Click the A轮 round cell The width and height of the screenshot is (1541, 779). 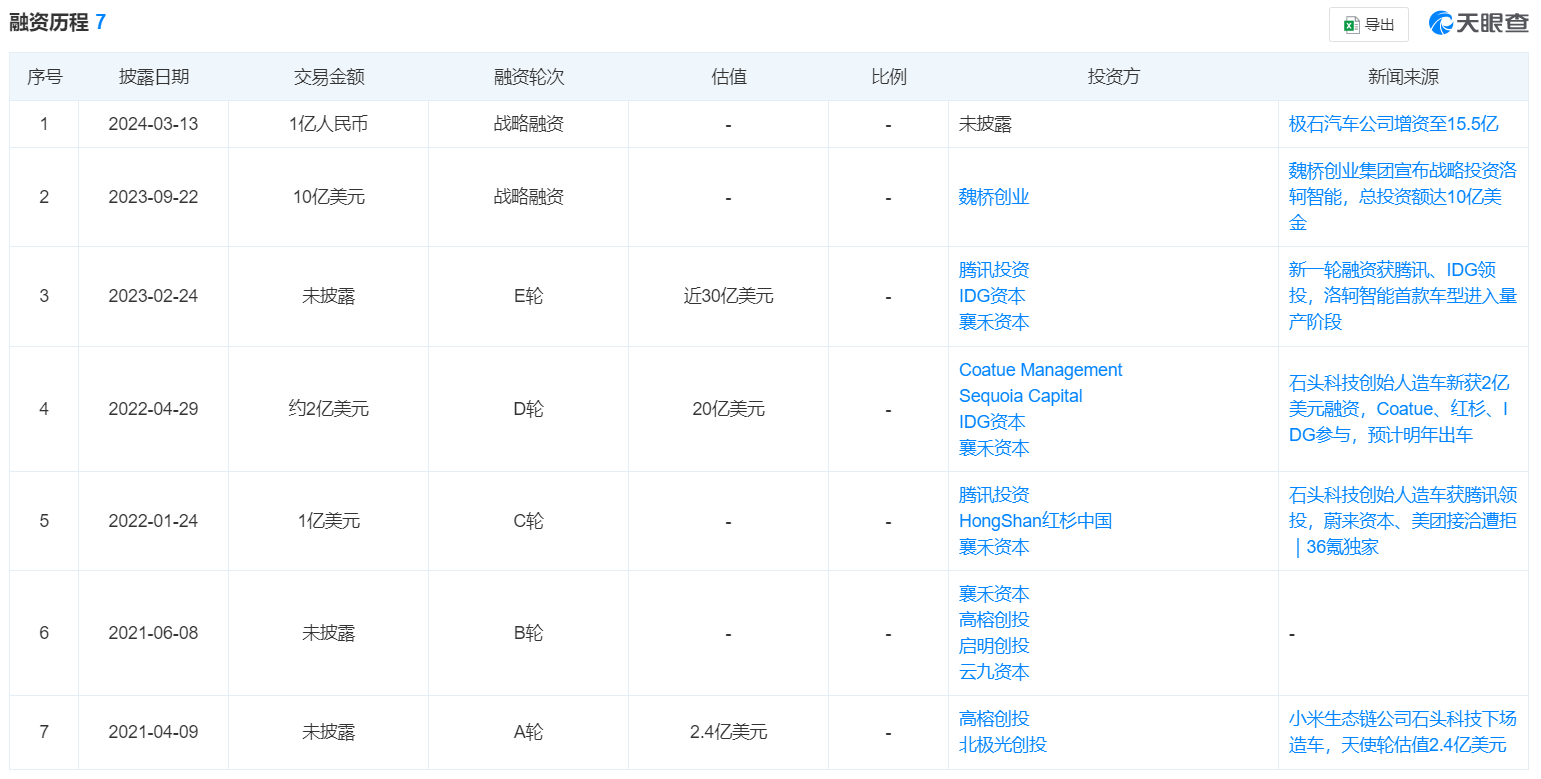tap(528, 732)
